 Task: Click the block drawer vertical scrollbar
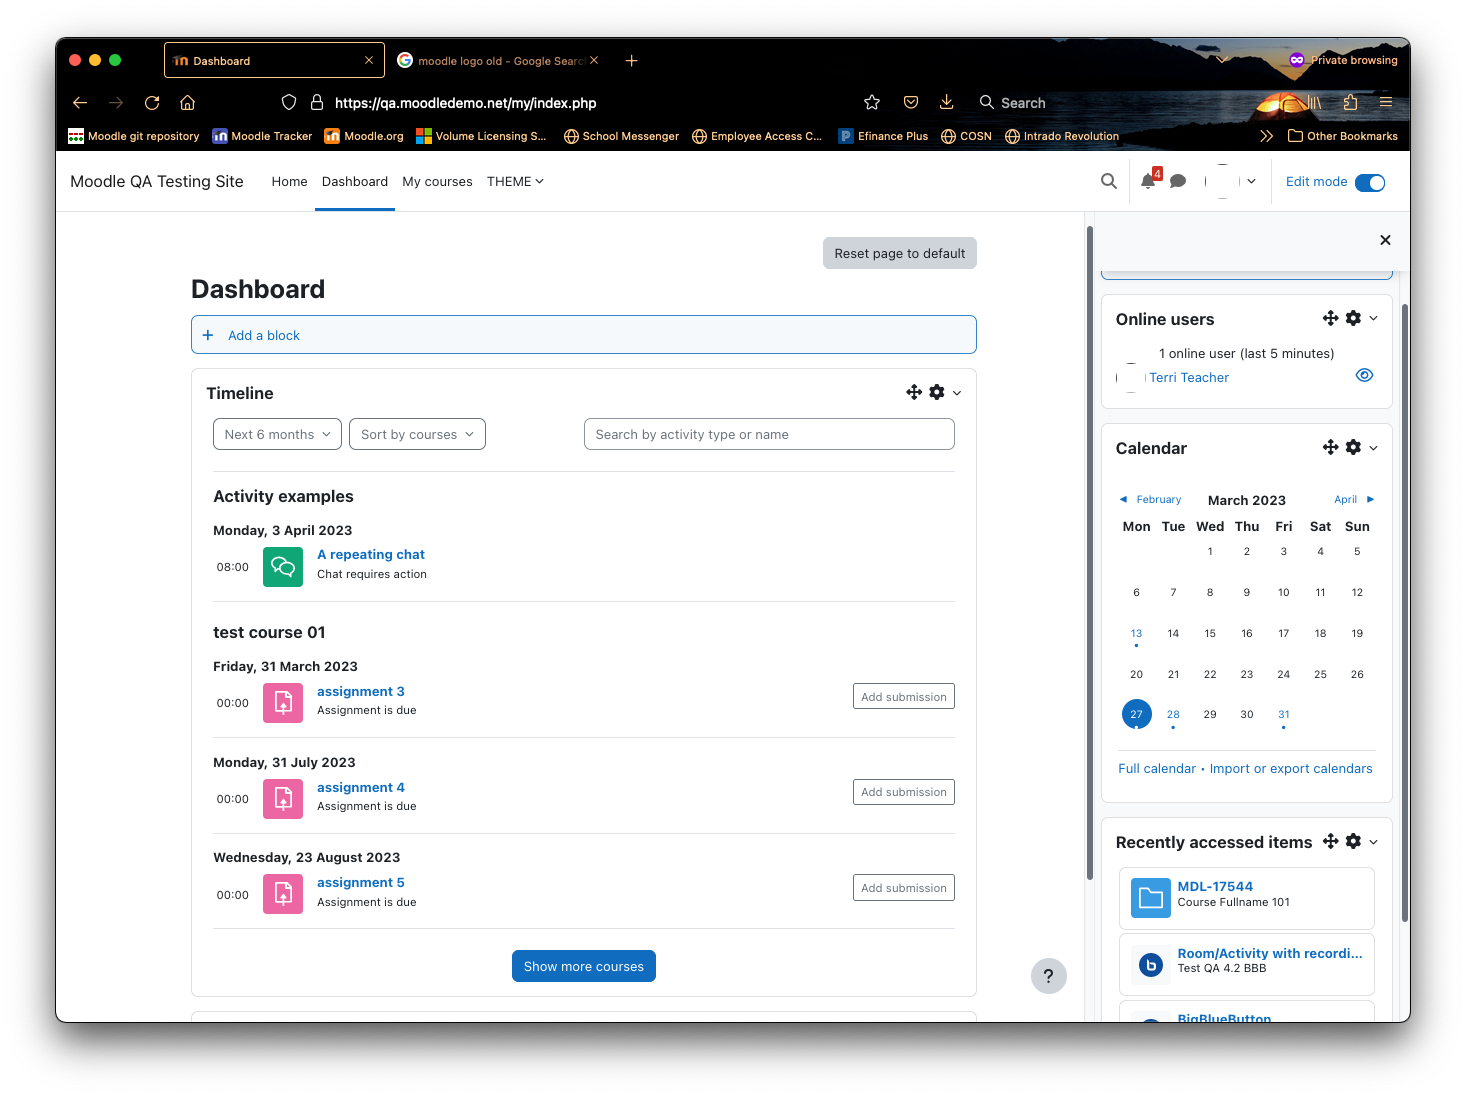[x=1404, y=612]
